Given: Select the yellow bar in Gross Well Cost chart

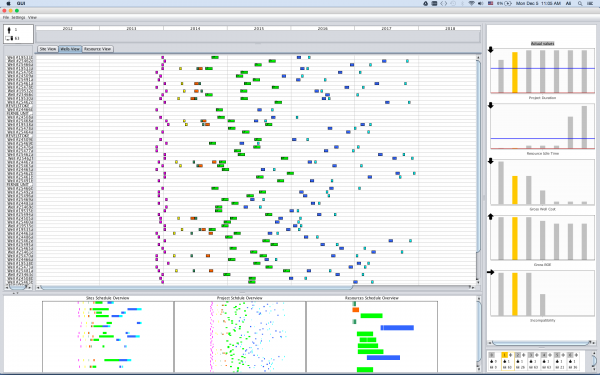Looking at the screenshot, I should tap(515, 190).
